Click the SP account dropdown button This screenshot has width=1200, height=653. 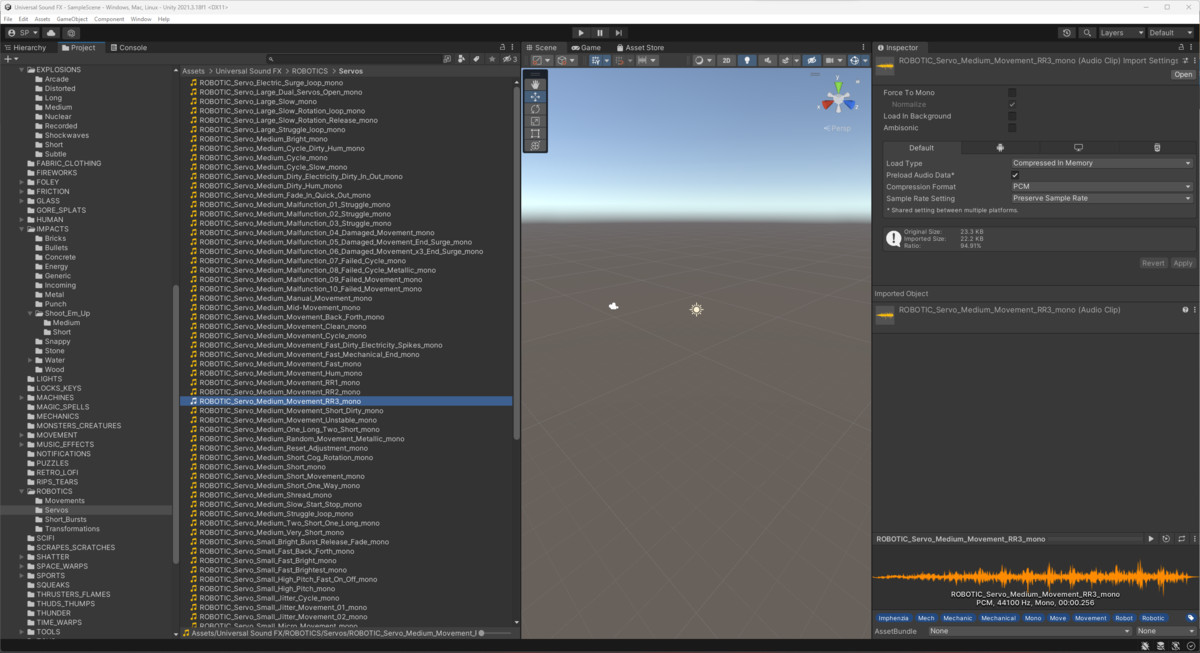[x=21, y=33]
